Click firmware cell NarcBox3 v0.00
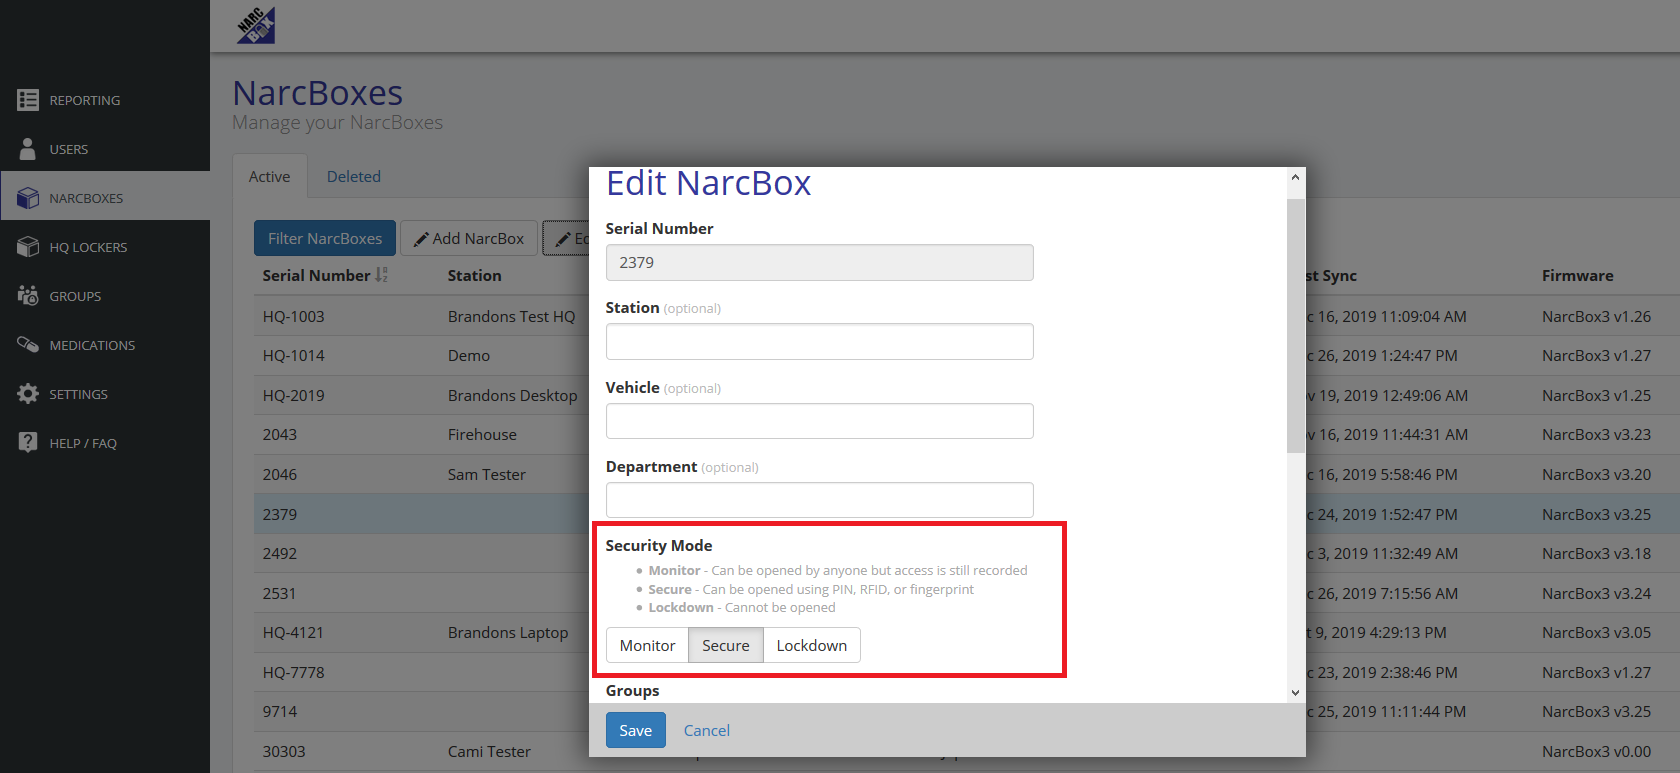The width and height of the screenshot is (1680, 773). coord(1596,751)
